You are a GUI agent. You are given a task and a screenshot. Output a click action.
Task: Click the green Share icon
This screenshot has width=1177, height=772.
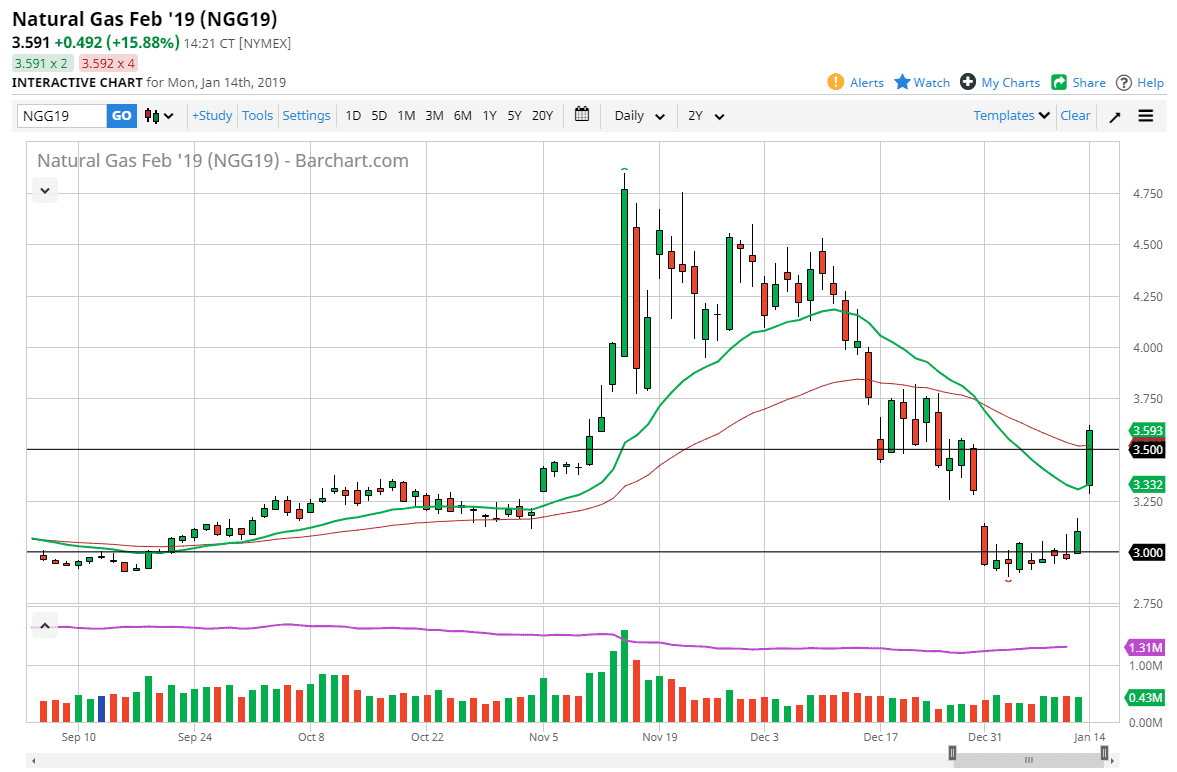[1059, 82]
